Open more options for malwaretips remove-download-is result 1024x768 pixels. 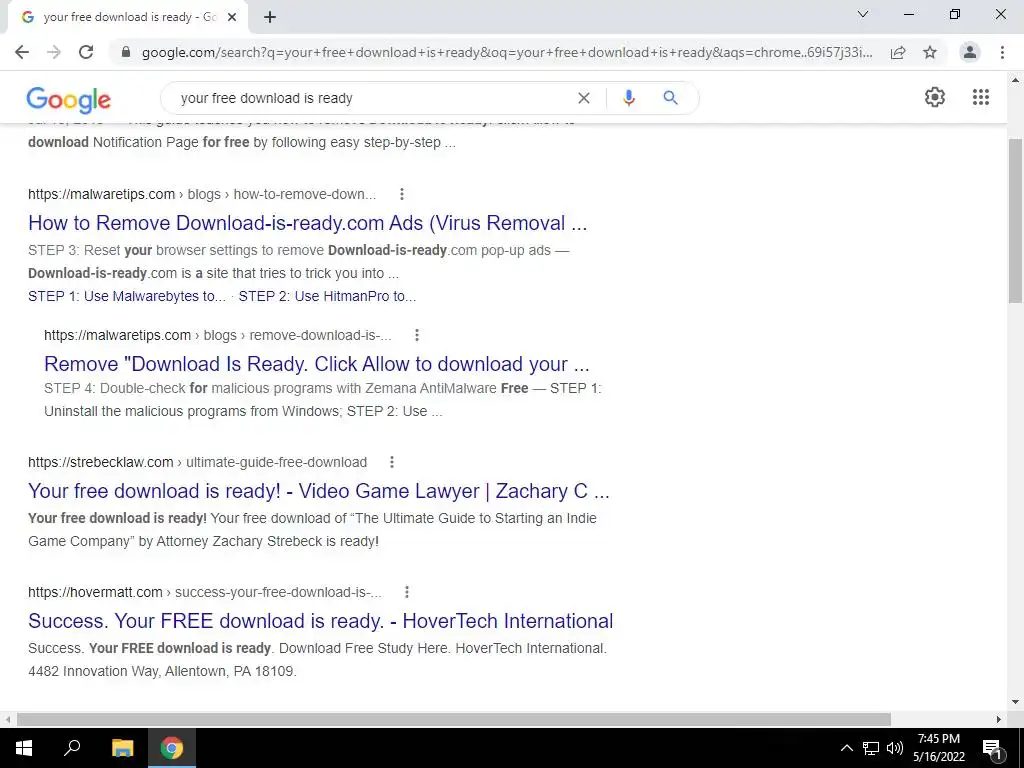[x=417, y=335]
